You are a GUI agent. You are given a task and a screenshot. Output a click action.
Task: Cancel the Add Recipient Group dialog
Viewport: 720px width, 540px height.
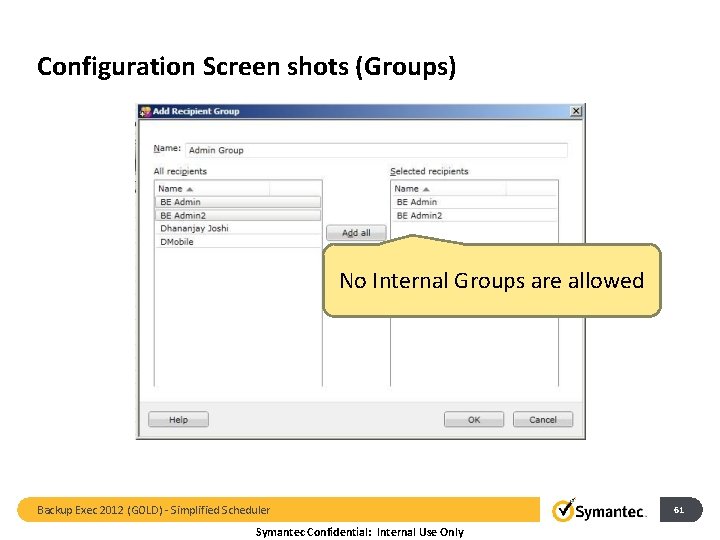click(x=543, y=419)
